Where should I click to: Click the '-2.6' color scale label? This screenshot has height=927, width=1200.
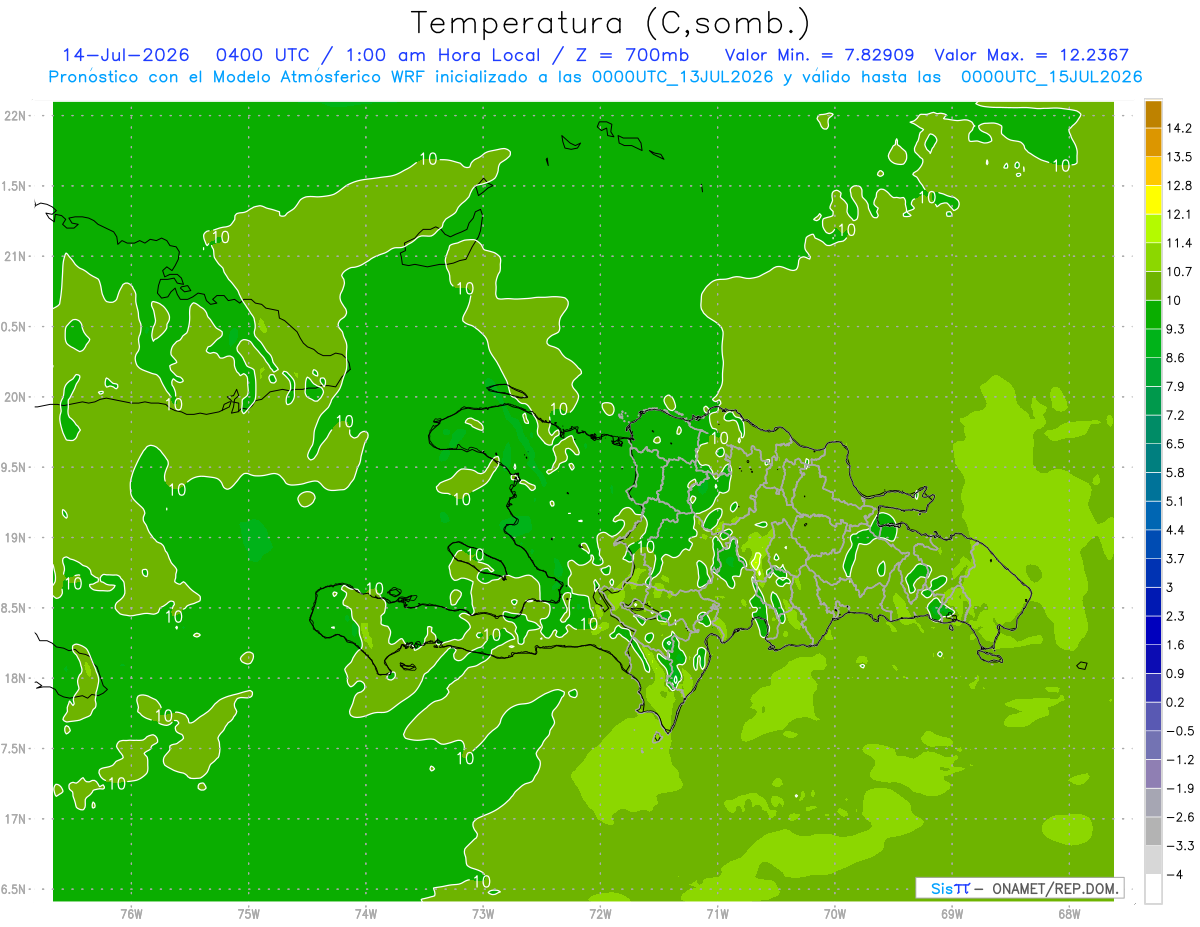tap(1180, 817)
